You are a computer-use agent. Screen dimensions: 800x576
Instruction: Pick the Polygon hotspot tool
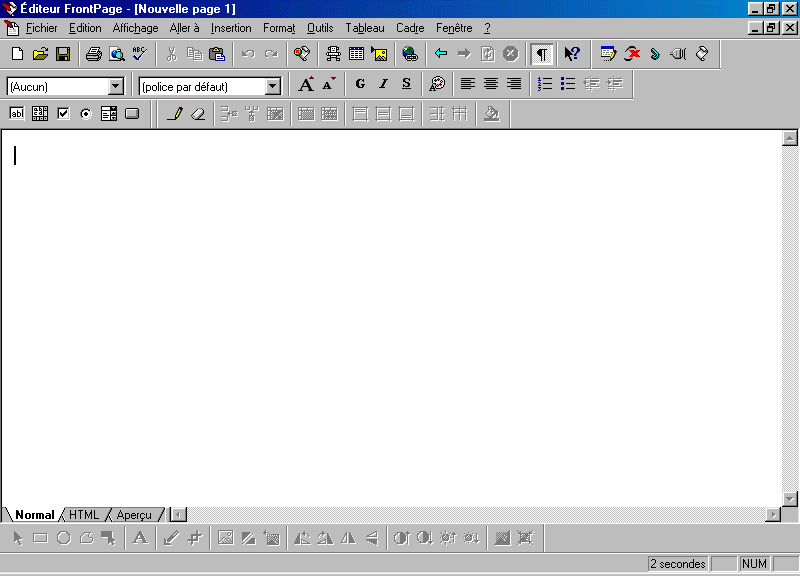pyautogui.click(x=87, y=538)
